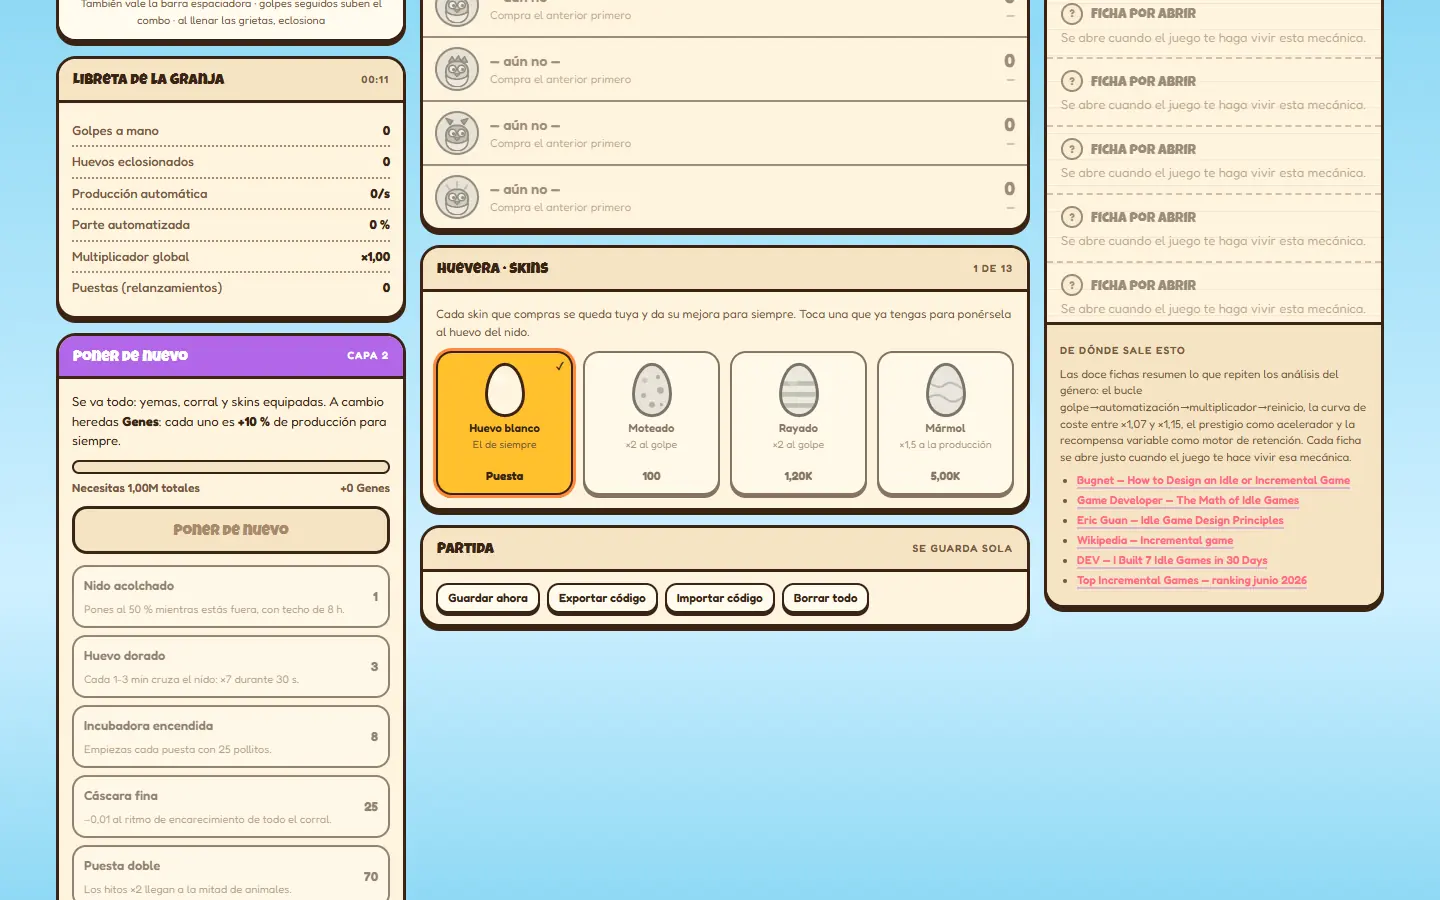Select the Huevo blanco egg skin icon
The image size is (1440, 900).
[505, 390]
